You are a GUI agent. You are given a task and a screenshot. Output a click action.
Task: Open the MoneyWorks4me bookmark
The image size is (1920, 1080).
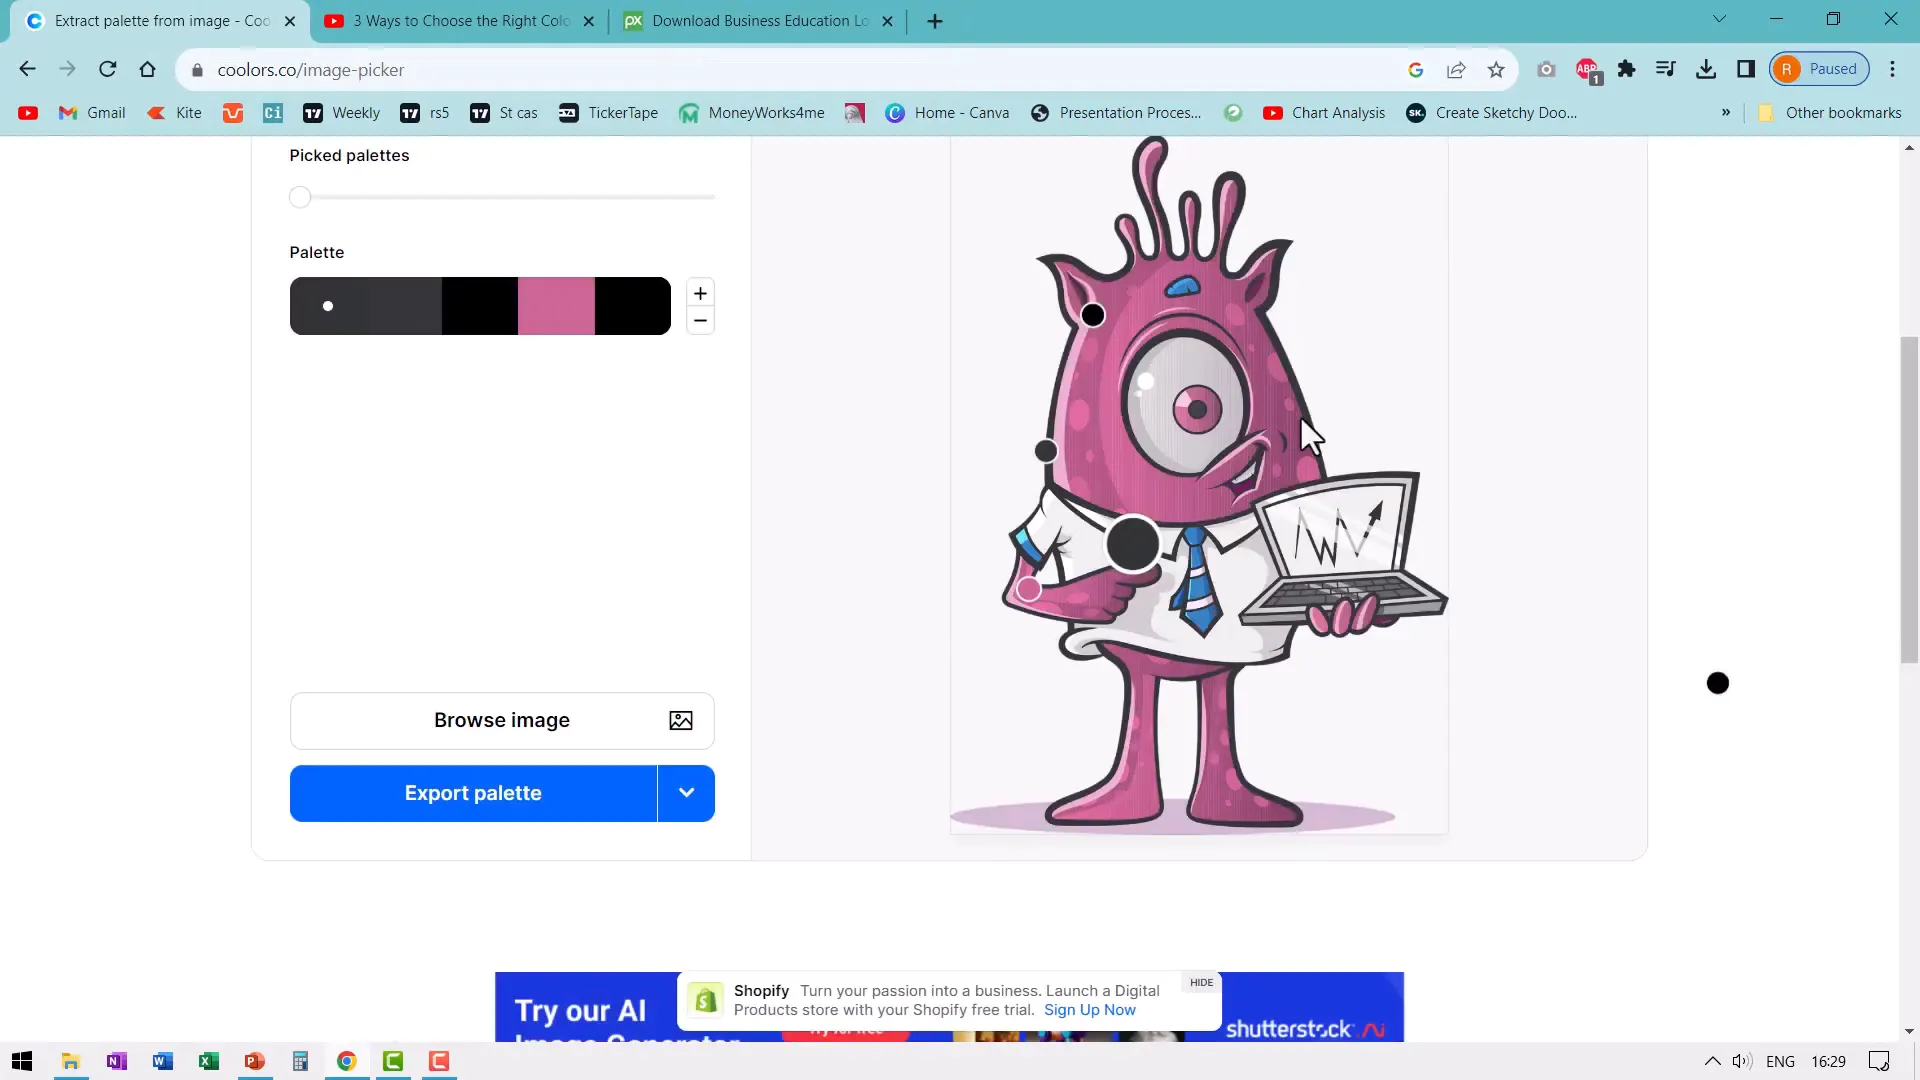[752, 113]
